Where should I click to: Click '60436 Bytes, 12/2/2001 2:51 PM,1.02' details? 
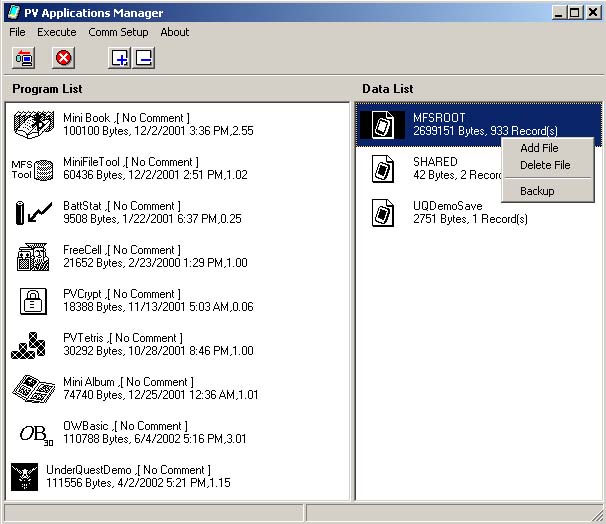tap(155, 175)
